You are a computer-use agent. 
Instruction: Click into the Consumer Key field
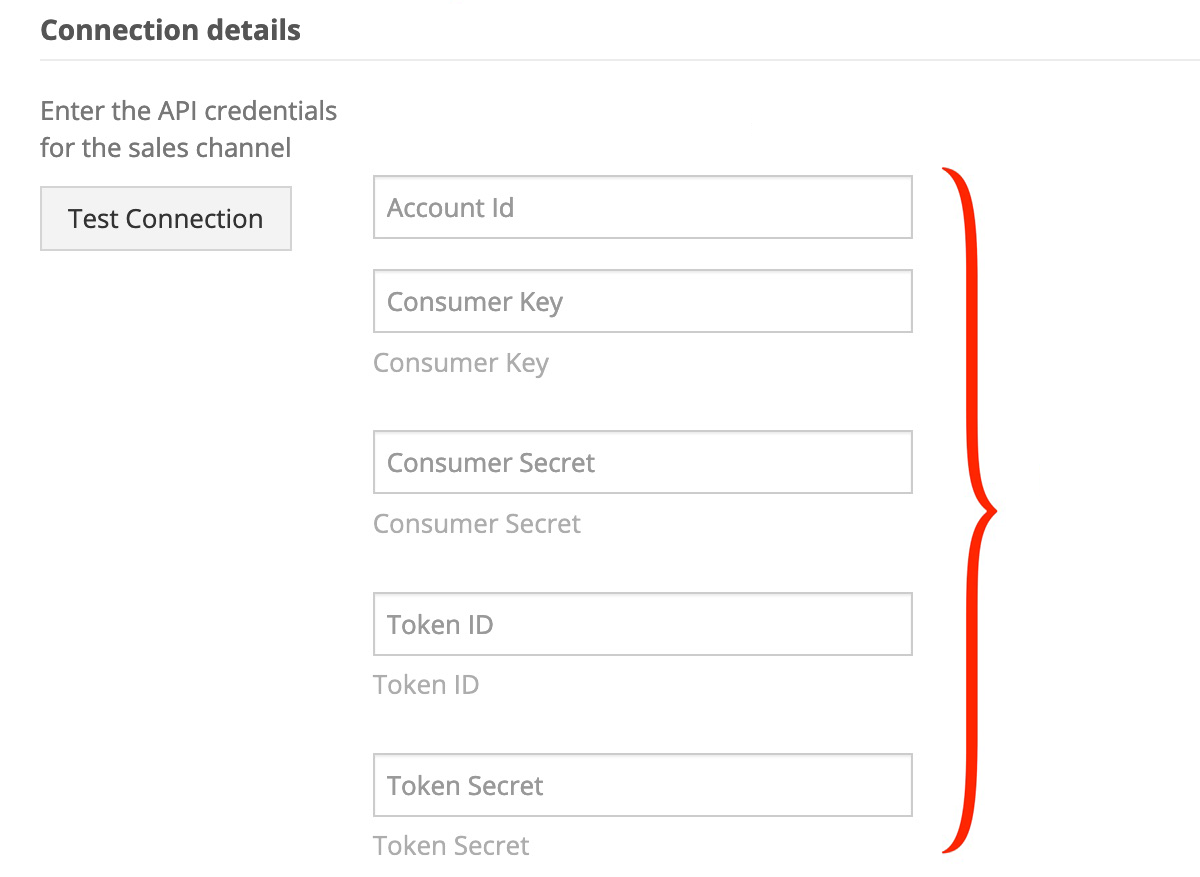(642, 301)
